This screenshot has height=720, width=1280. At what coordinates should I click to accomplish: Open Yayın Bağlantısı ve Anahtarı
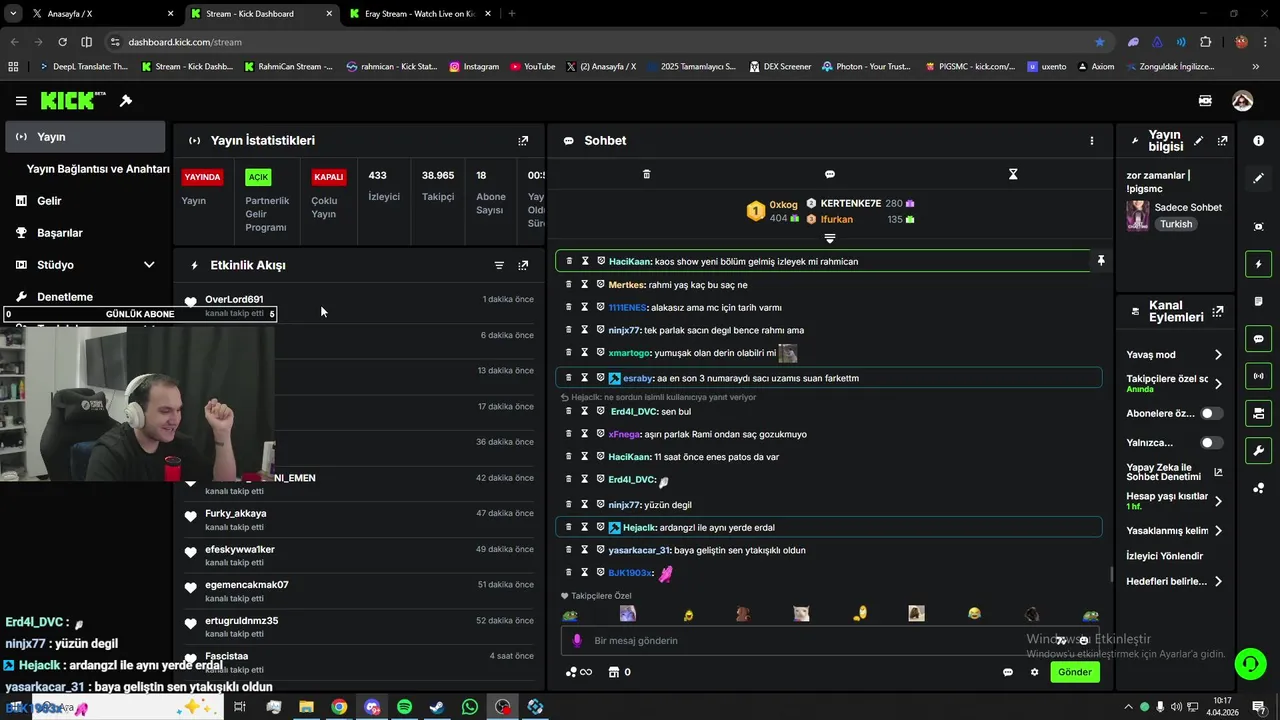click(98, 169)
